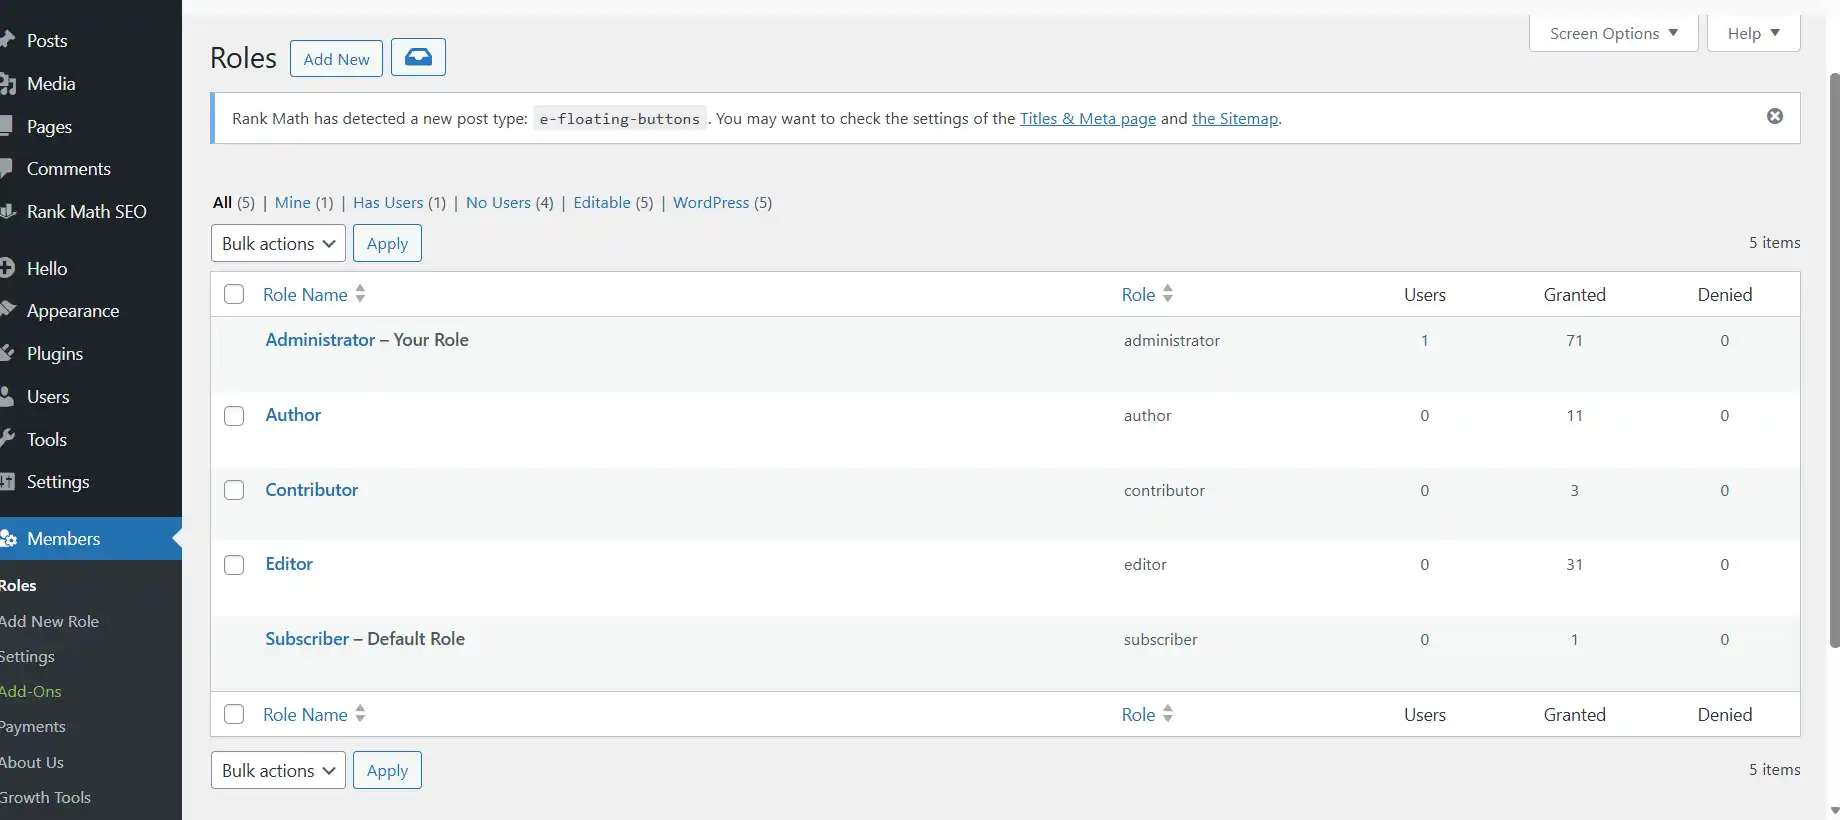Viewport: 1840px width, 820px height.
Task: Click the Comments bubble icon
Action: click(x=6, y=169)
